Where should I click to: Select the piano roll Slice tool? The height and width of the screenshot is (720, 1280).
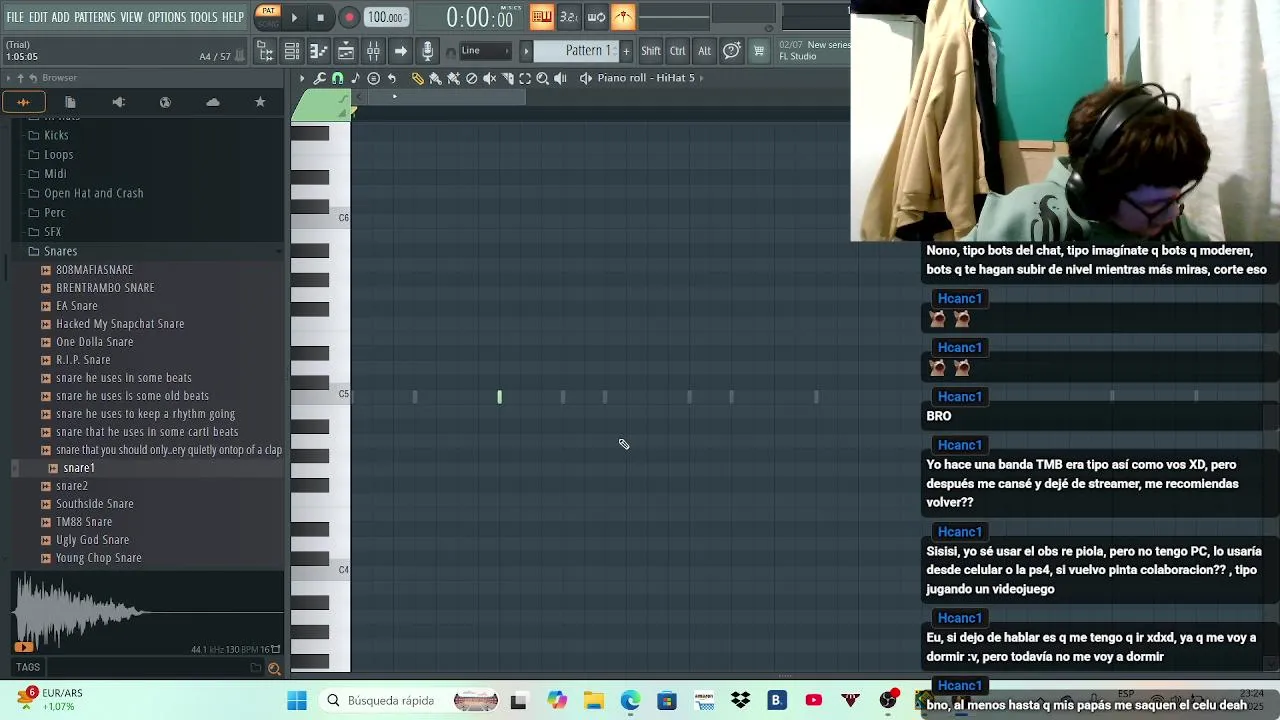point(507,78)
